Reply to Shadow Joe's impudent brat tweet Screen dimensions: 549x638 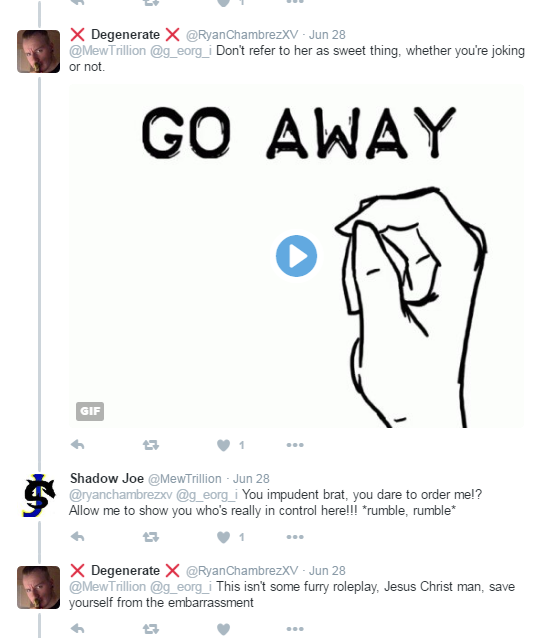77,537
